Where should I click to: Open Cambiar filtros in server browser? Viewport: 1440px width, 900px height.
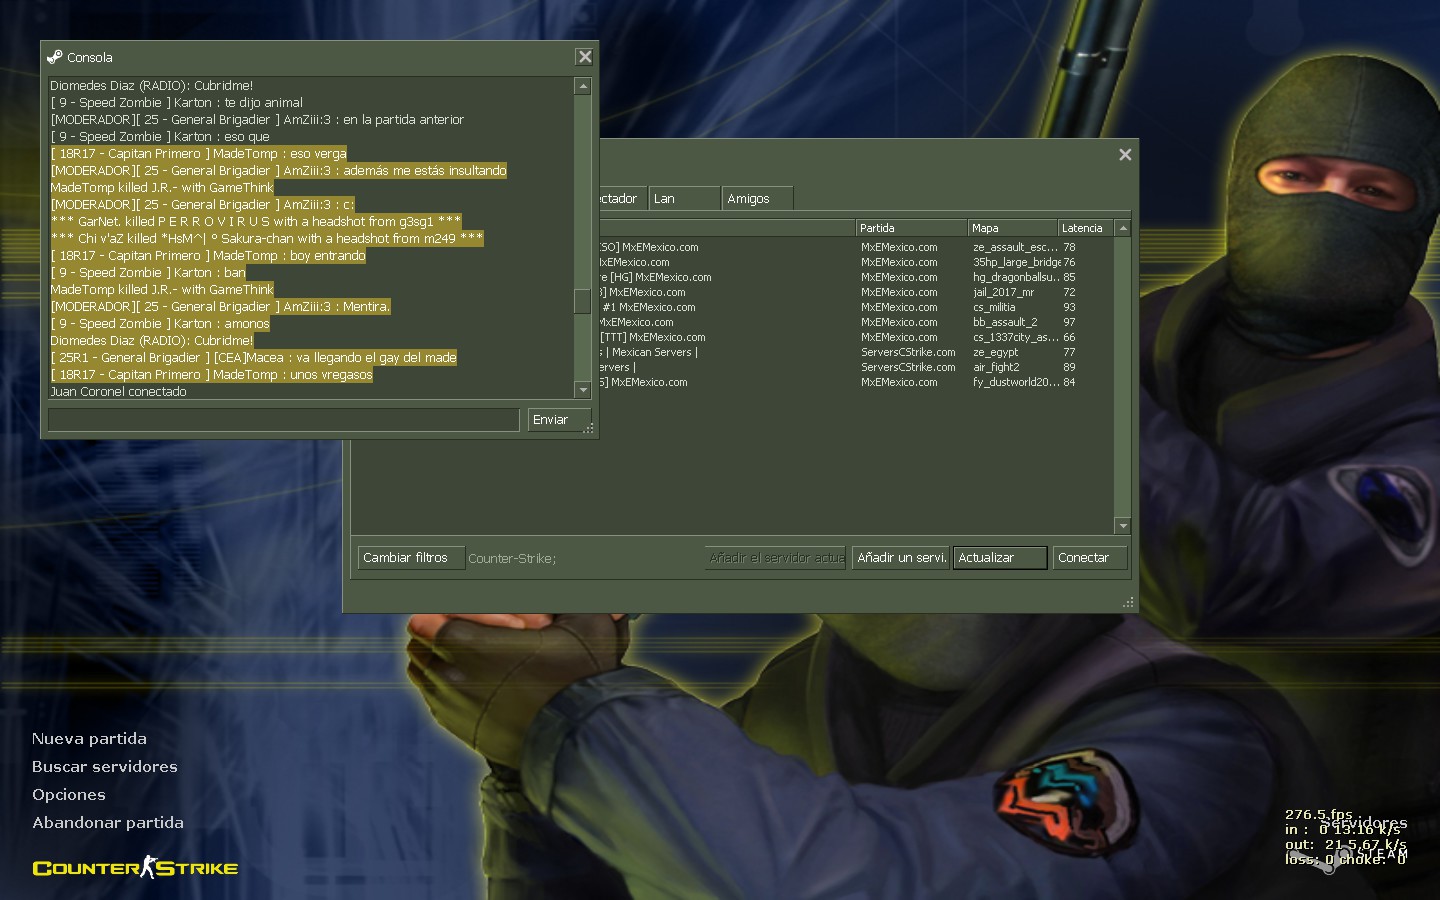coord(411,558)
